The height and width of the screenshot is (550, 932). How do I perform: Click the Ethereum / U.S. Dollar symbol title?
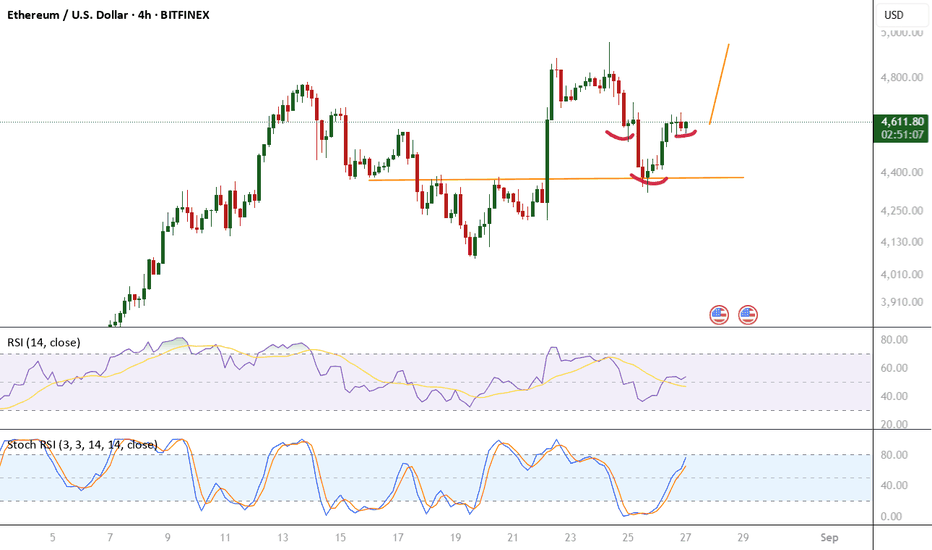(x=66, y=16)
